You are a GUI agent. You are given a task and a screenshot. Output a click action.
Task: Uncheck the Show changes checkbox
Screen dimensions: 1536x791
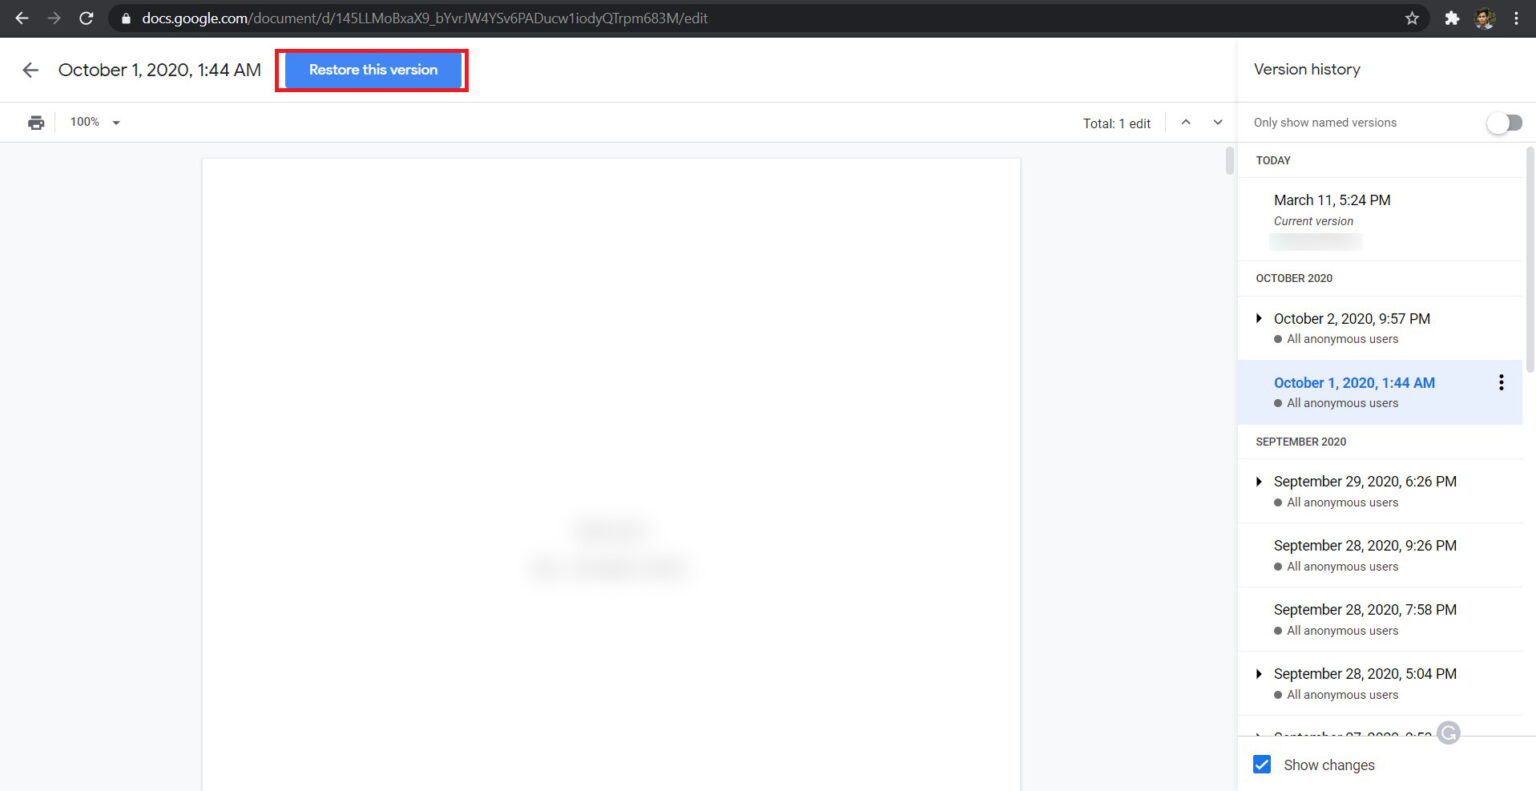[x=1262, y=765]
